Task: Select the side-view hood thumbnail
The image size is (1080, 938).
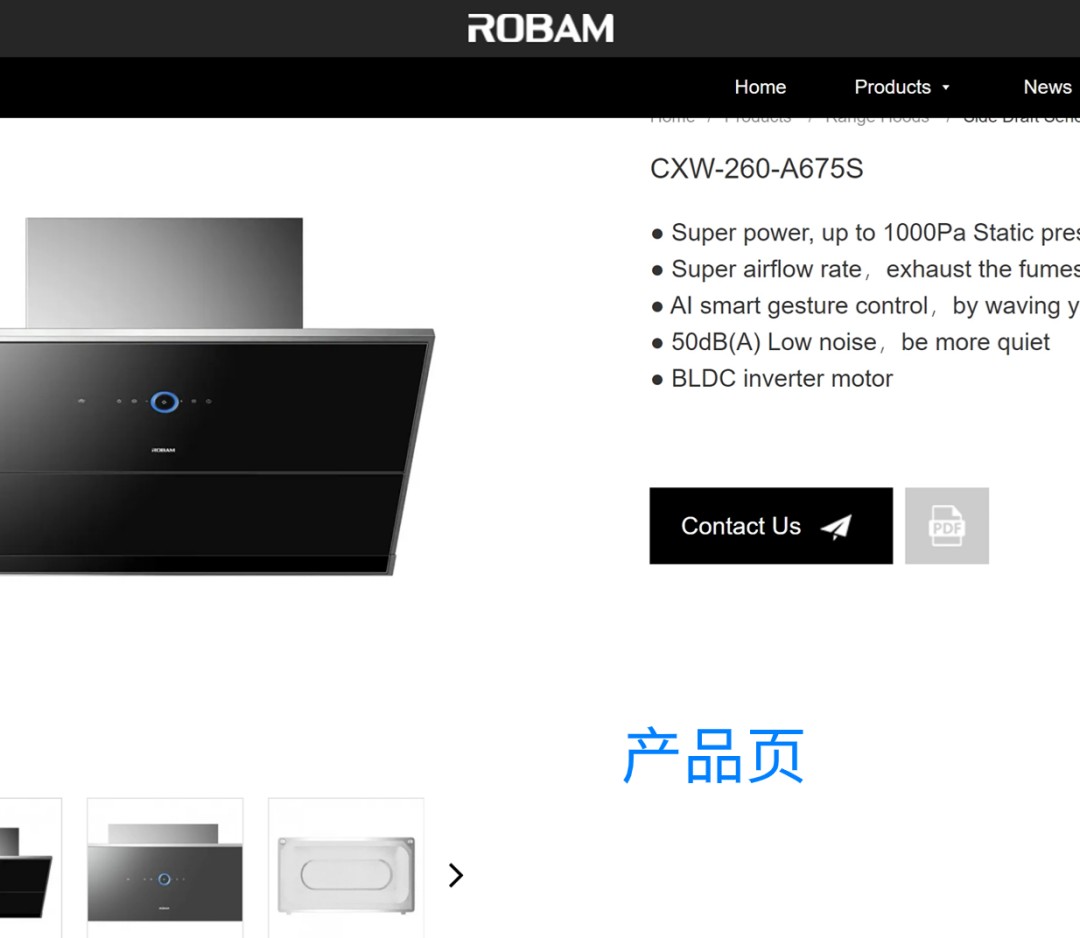Action: [28, 868]
